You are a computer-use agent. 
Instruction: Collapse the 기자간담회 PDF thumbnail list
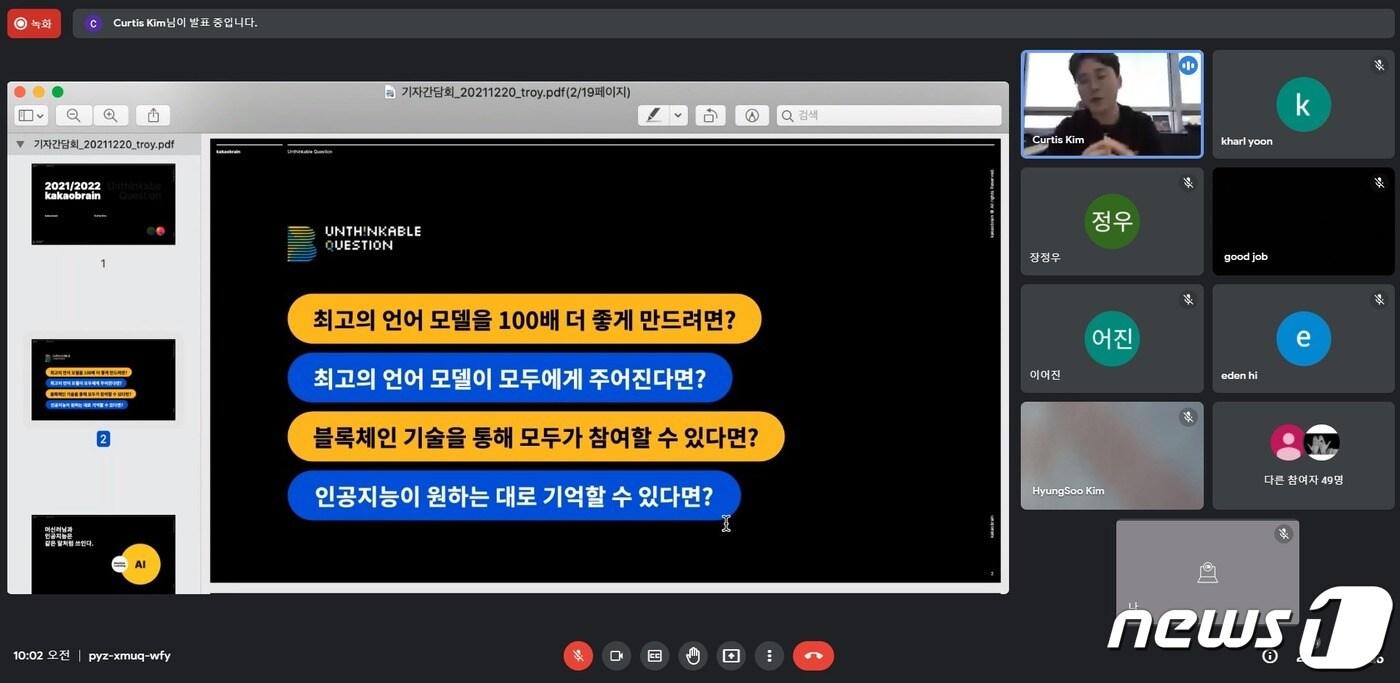point(19,143)
